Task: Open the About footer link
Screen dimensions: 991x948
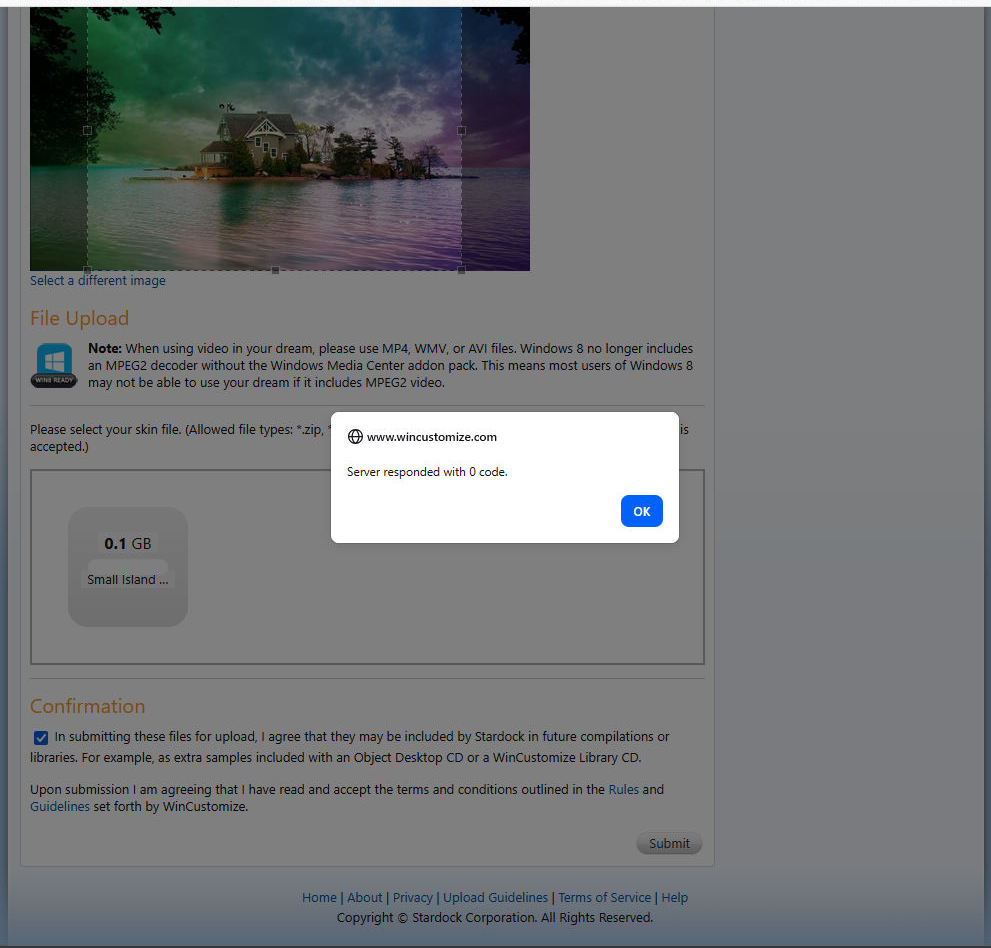Action: point(364,897)
